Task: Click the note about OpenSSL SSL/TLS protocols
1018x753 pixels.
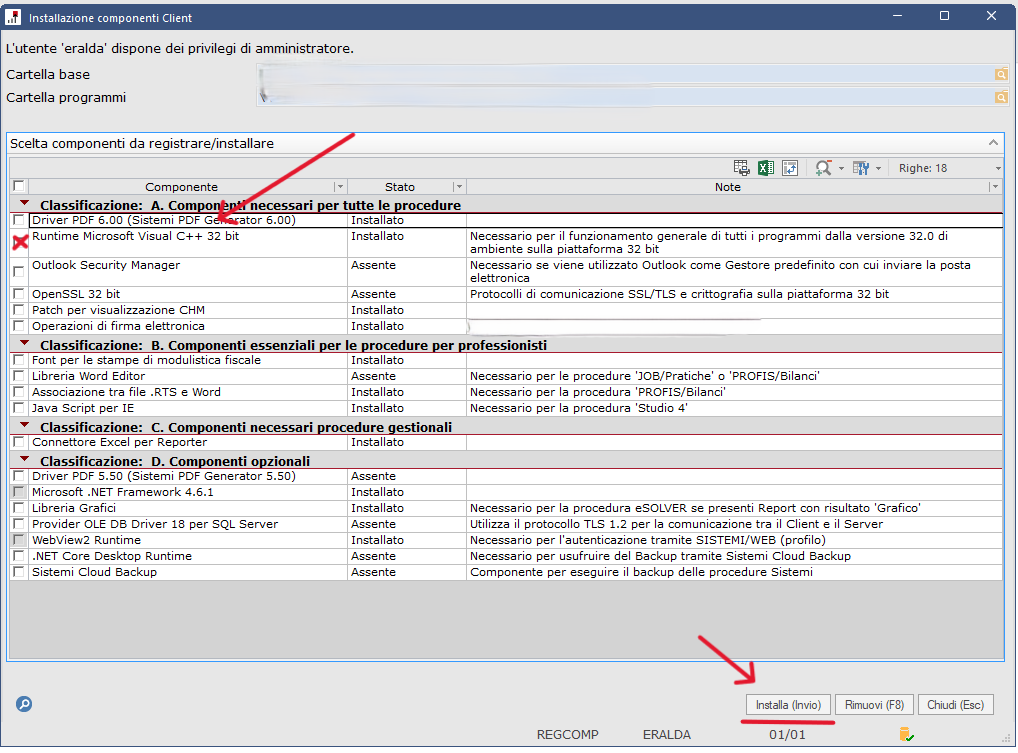Action: pos(679,294)
